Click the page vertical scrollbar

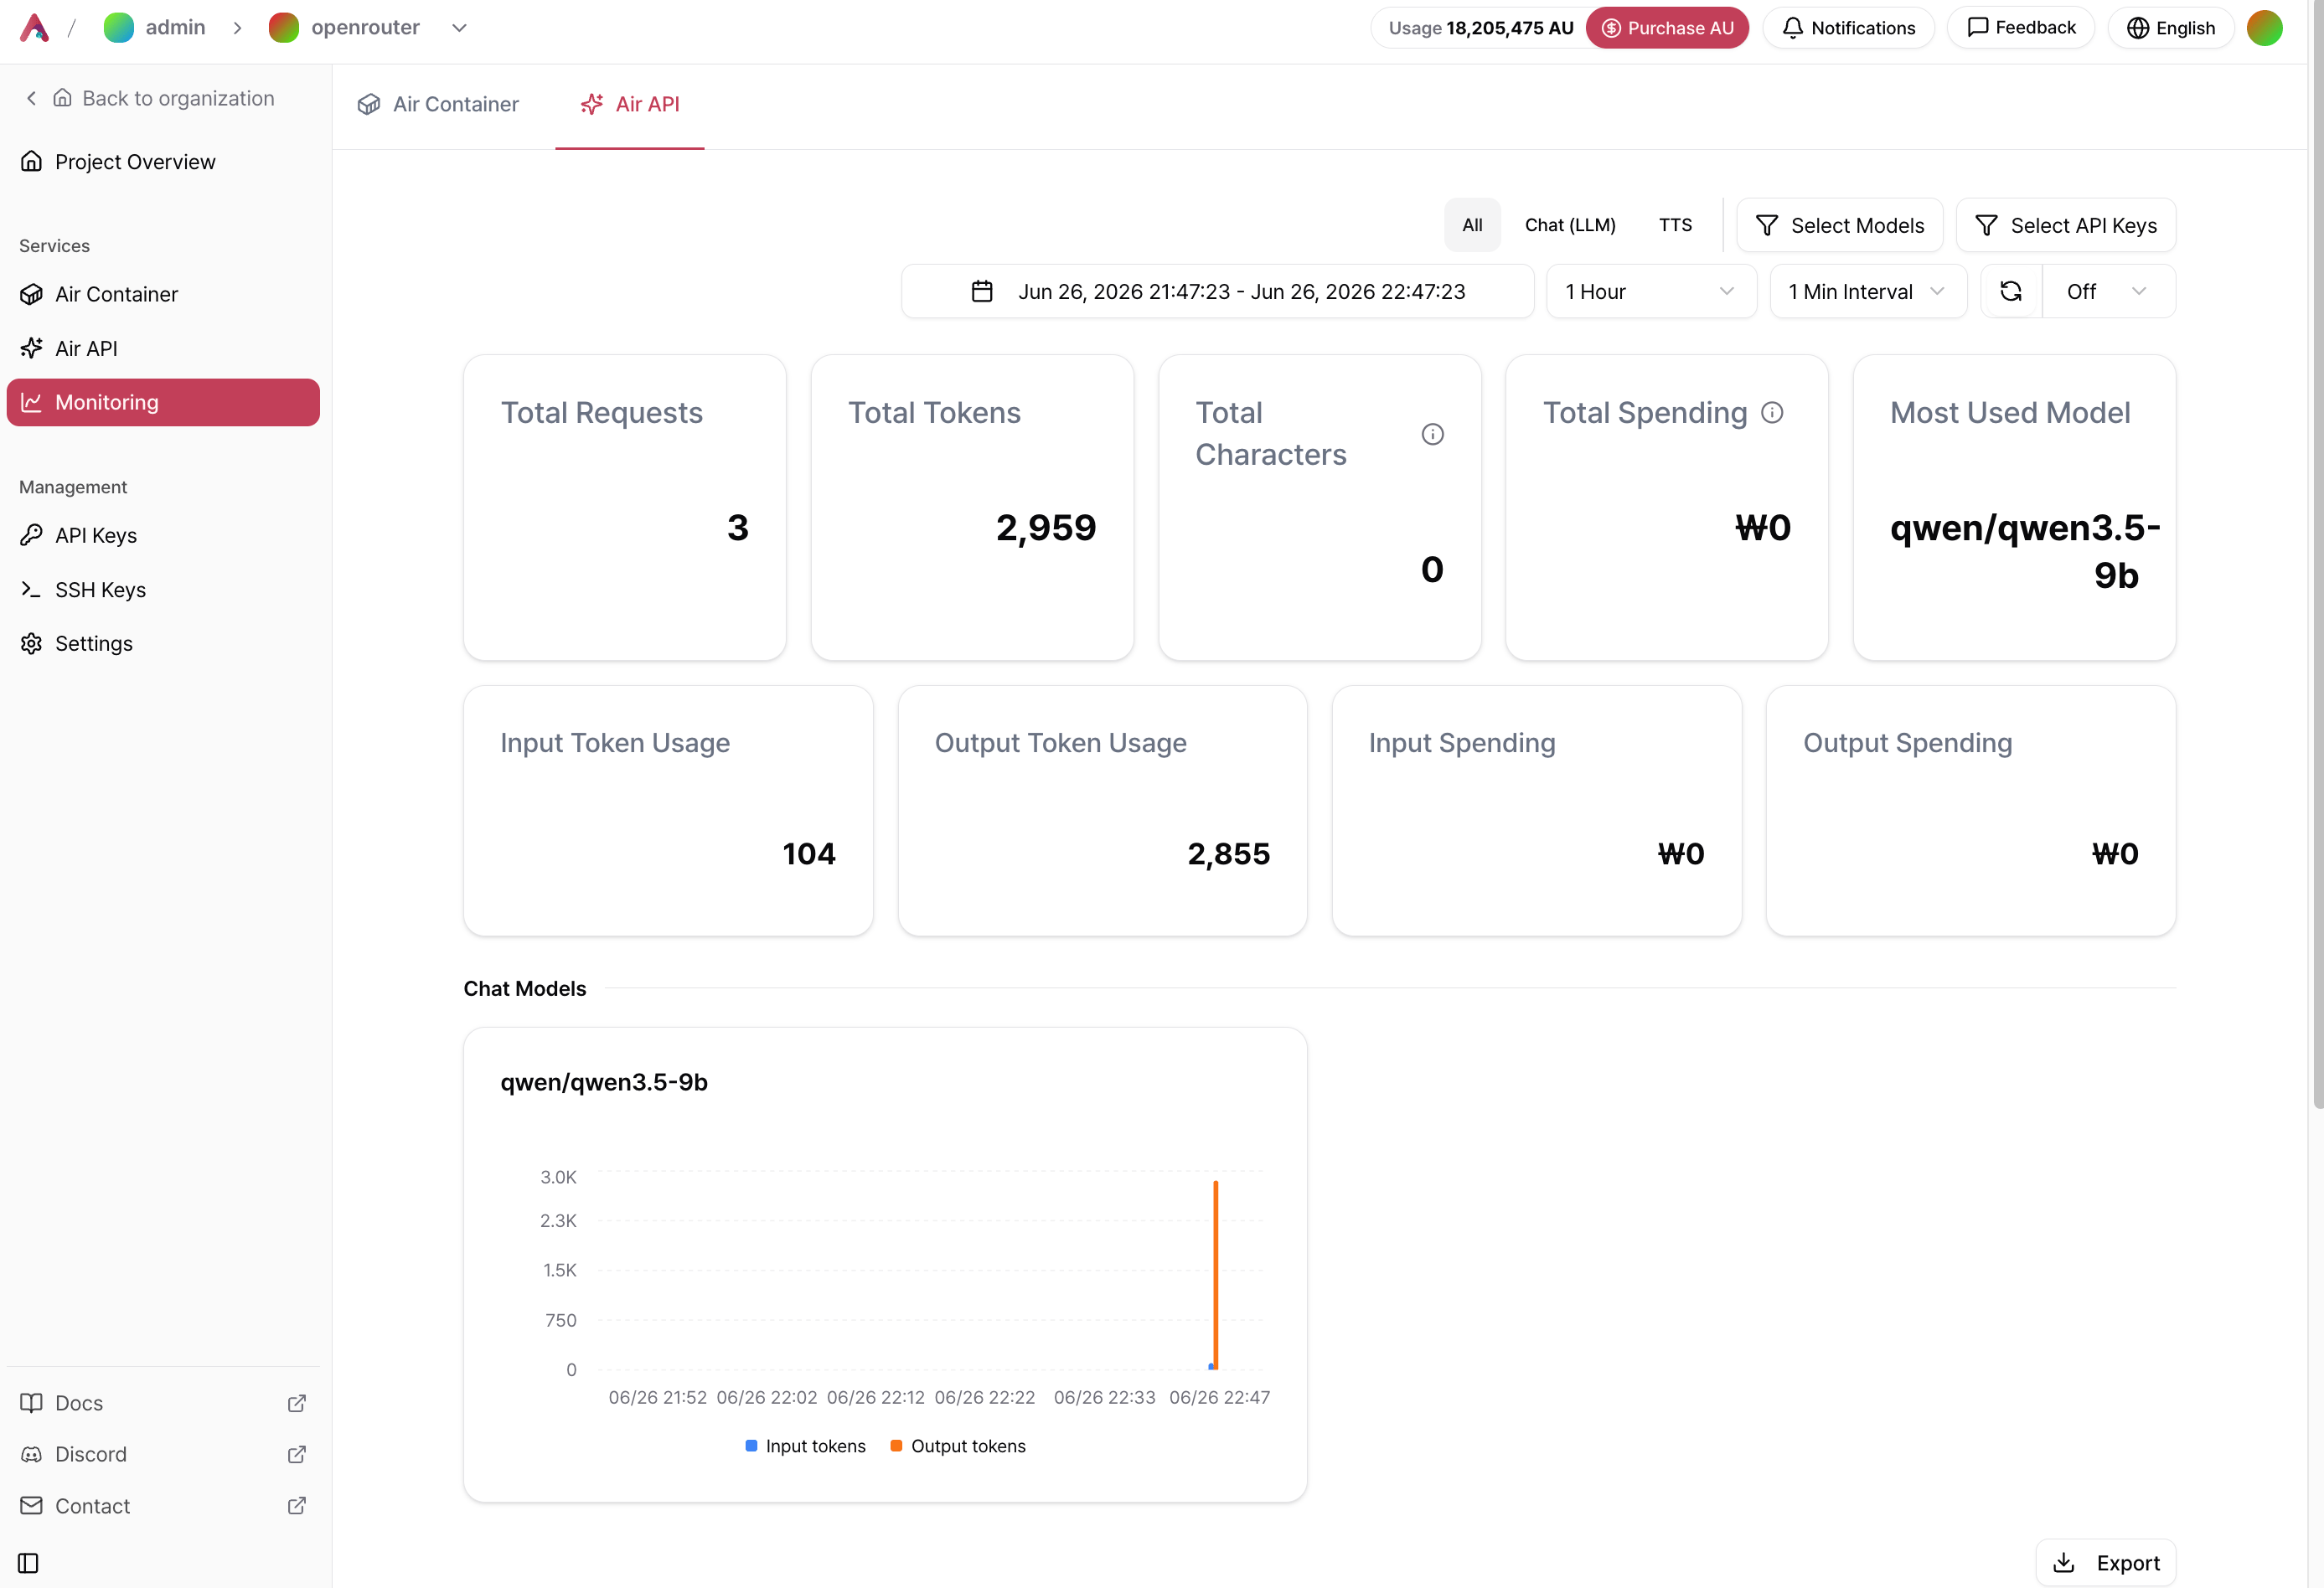(x=2317, y=555)
